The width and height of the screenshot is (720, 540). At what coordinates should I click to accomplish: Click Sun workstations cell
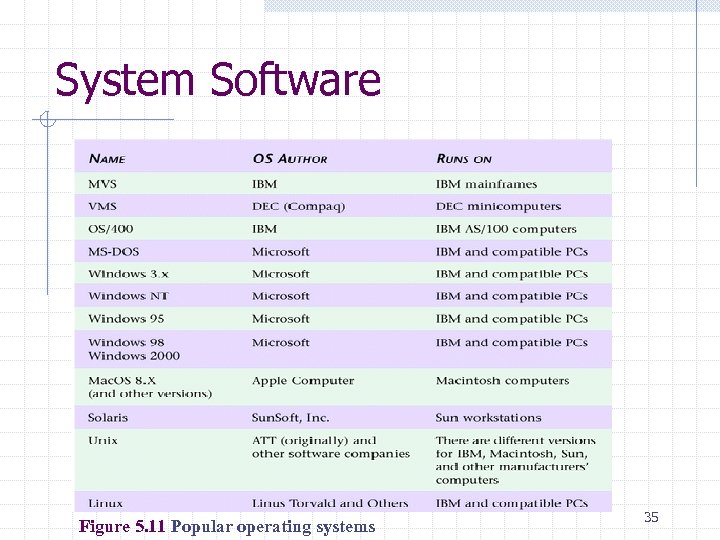[489, 418]
